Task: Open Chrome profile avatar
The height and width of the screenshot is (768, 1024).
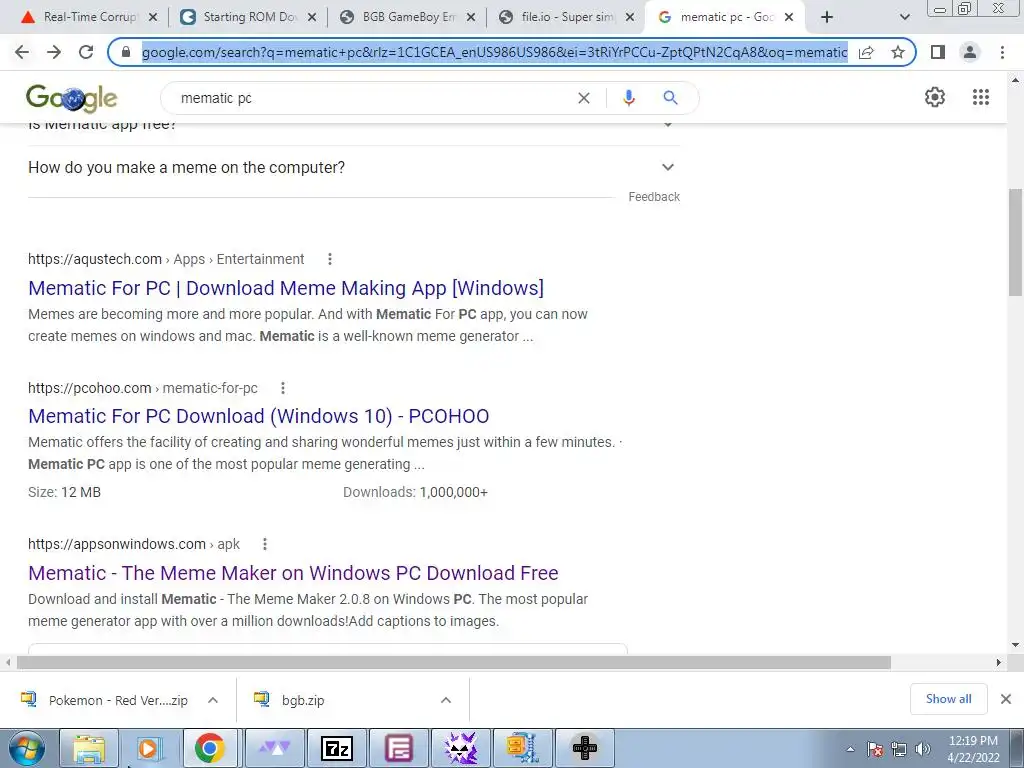Action: (x=970, y=52)
